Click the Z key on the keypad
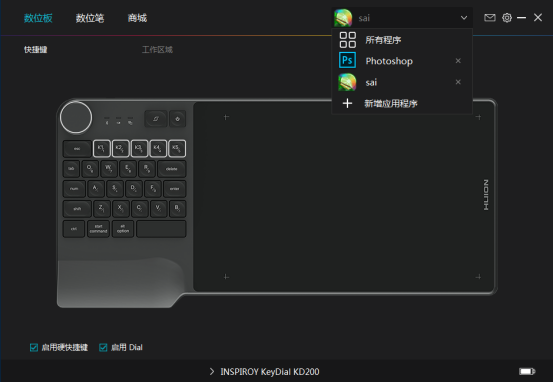Image resolution: width=554 pixels, height=382 pixels. (x=102, y=209)
